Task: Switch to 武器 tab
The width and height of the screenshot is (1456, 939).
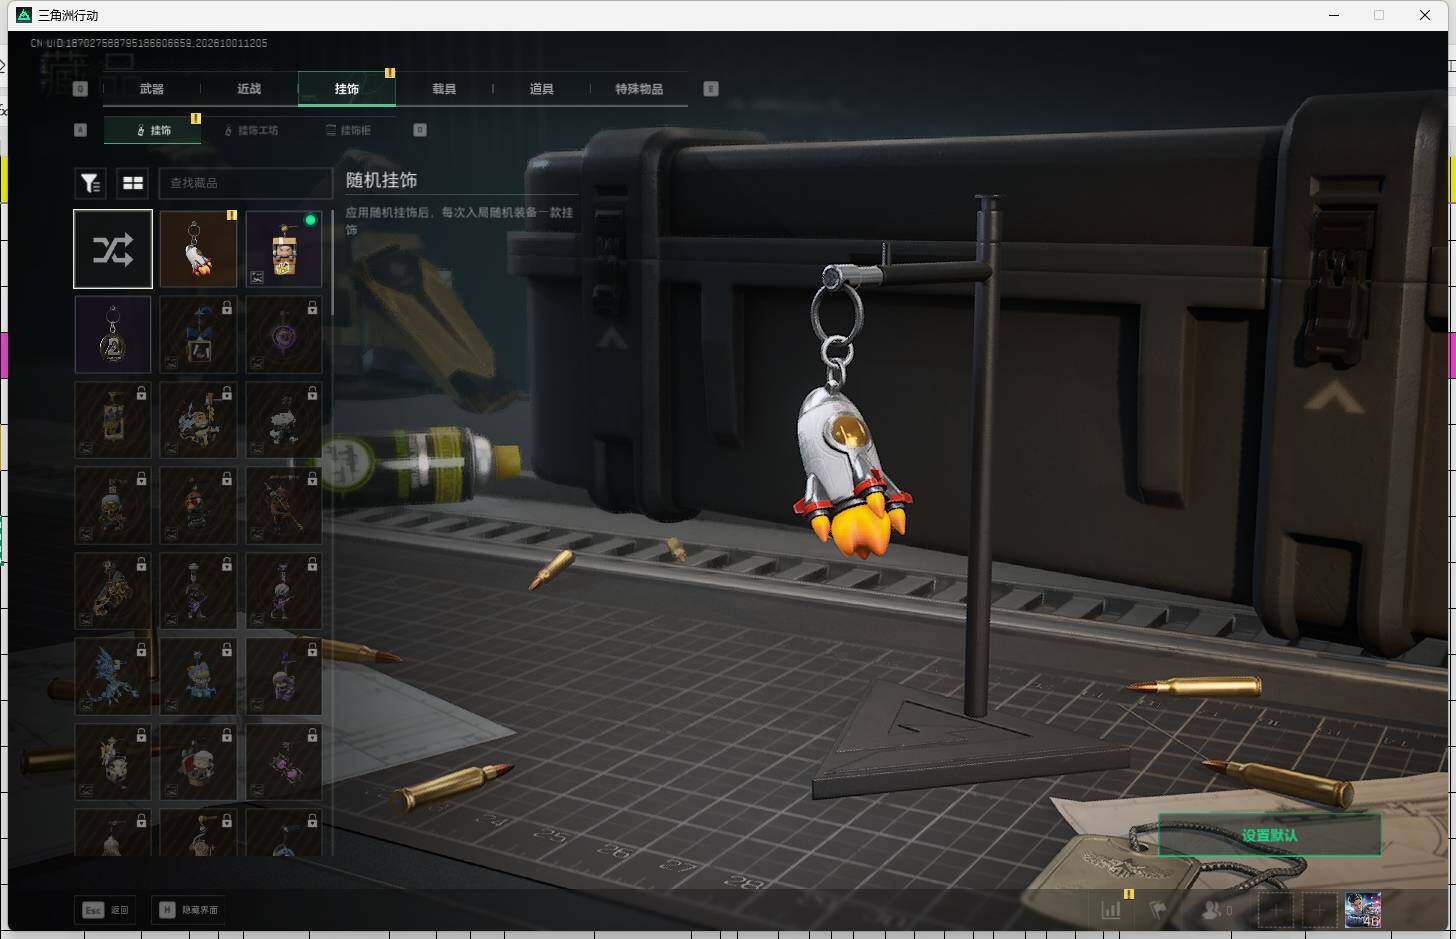Action: 152,89
